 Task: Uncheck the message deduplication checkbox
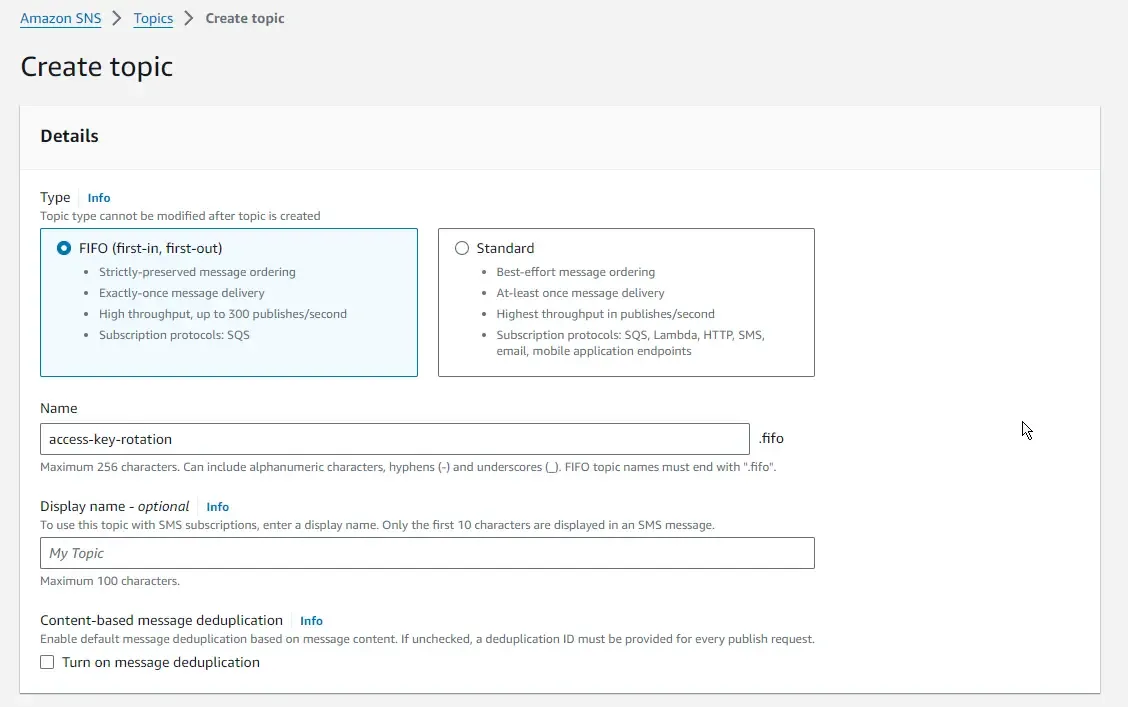point(46,662)
